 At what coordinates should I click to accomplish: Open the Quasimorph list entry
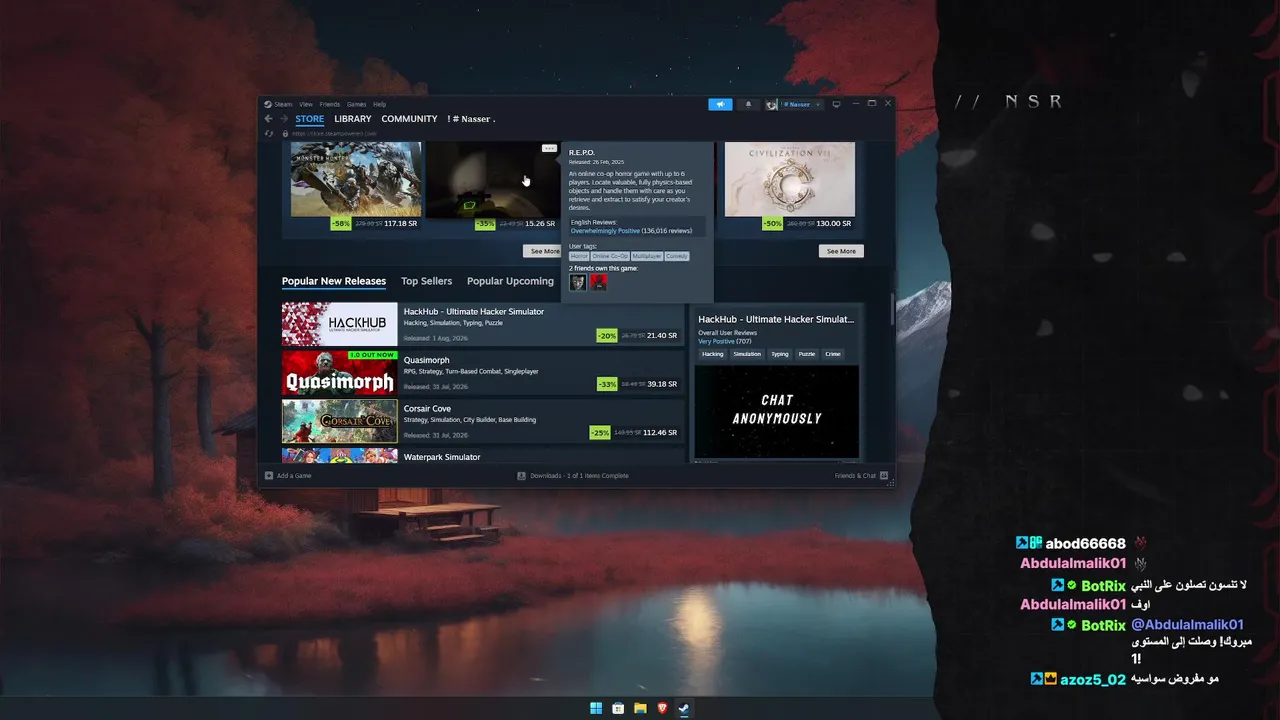click(x=483, y=373)
